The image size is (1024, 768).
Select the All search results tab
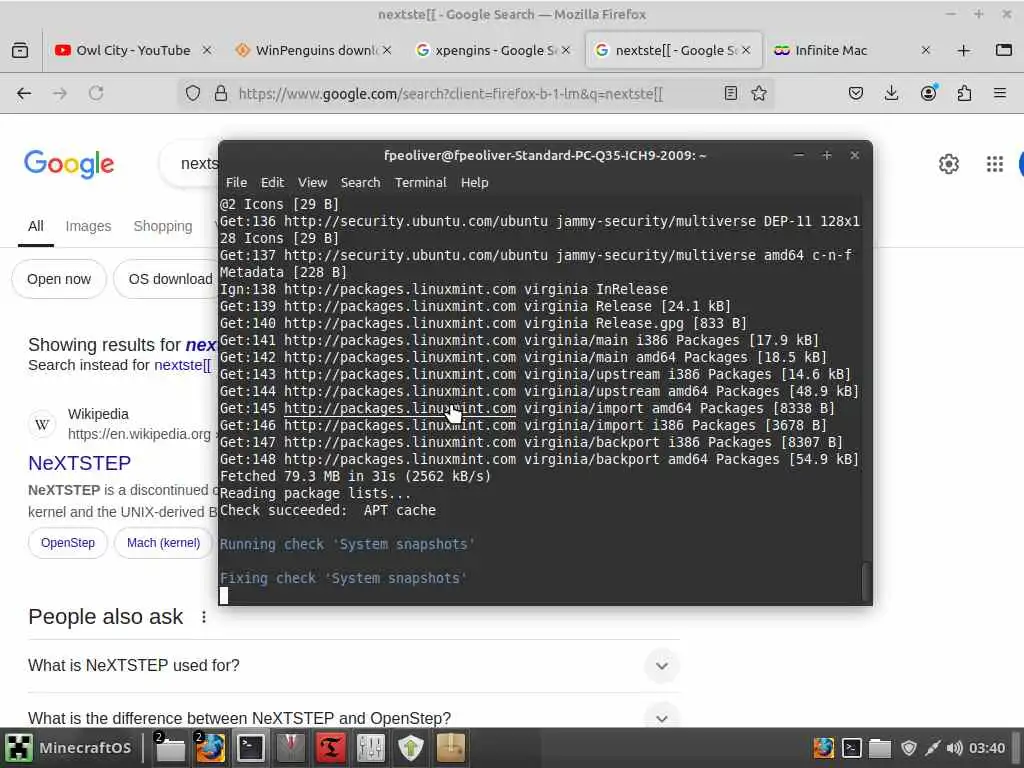tap(36, 226)
